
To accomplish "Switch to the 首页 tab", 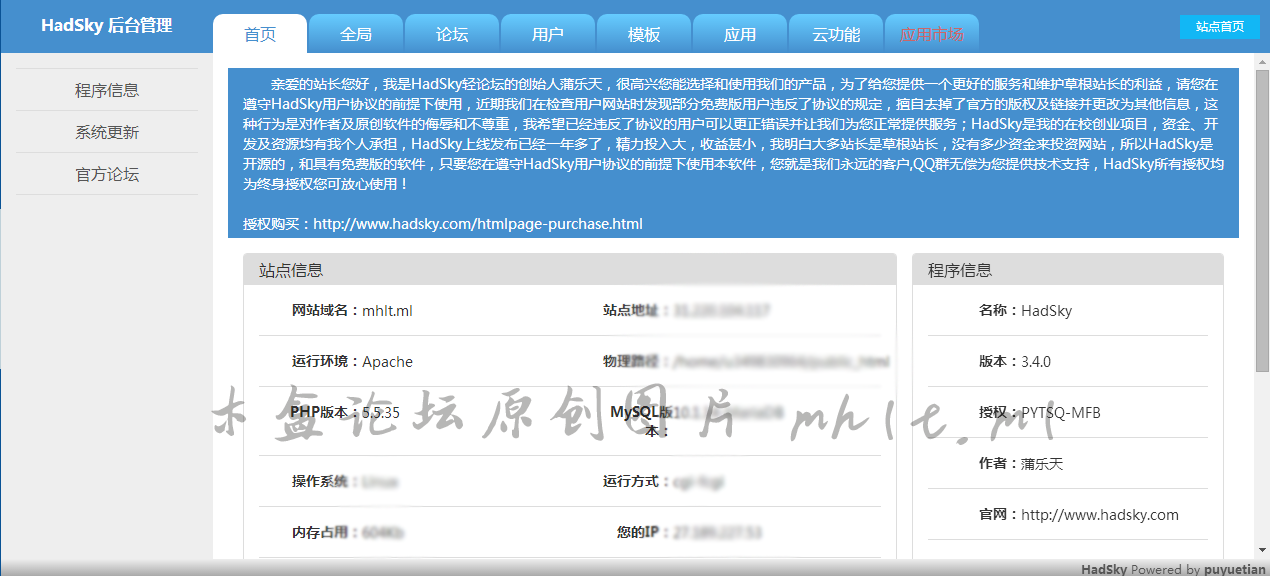I will (260, 34).
